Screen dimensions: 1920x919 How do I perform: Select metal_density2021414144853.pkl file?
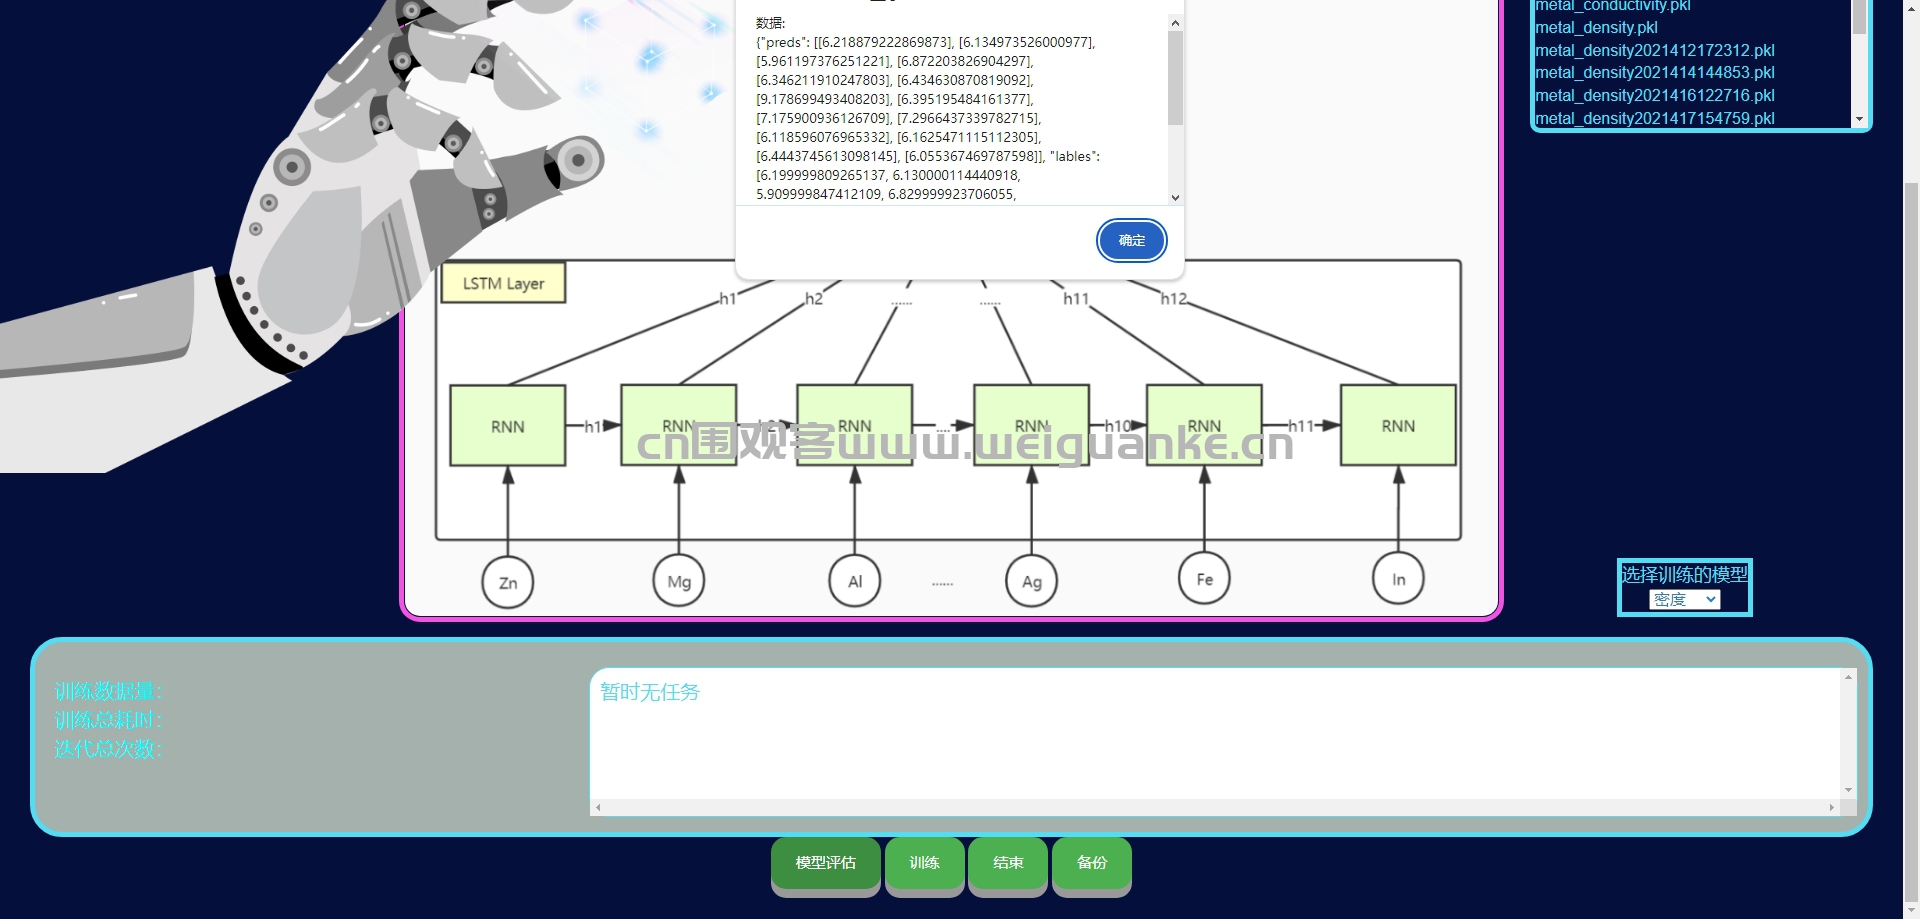pyautogui.click(x=1655, y=73)
